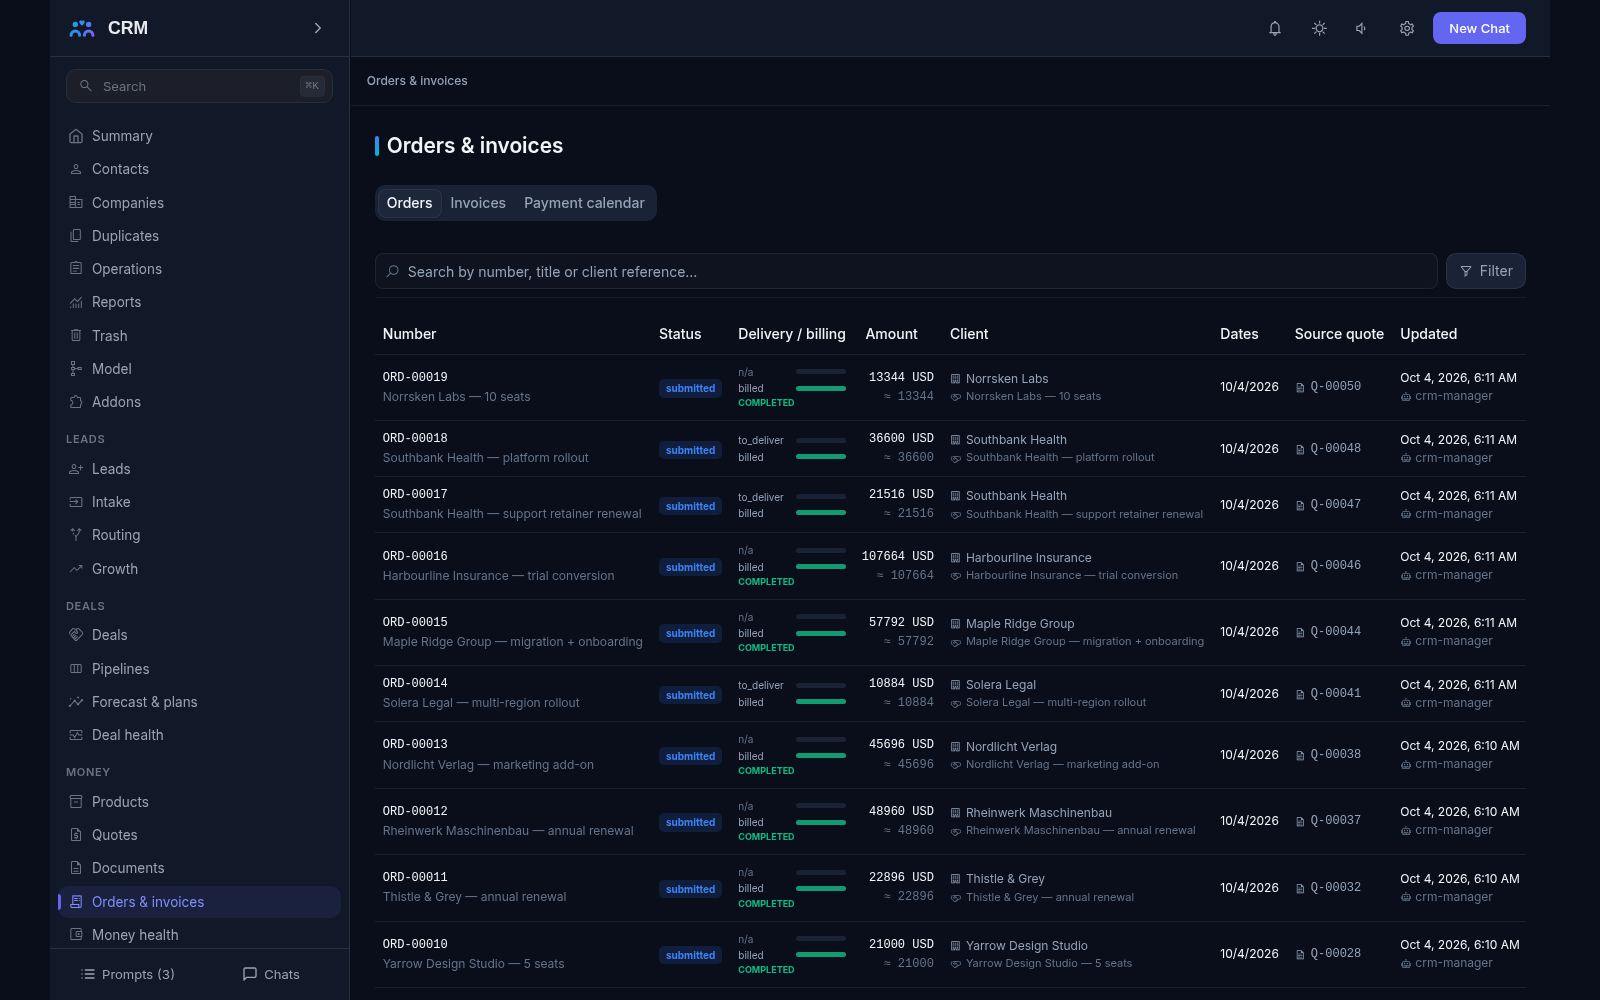Image resolution: width=1600 pixels, height=1000 pixels.
Task: Open Documents page
Action: (199, 868)
